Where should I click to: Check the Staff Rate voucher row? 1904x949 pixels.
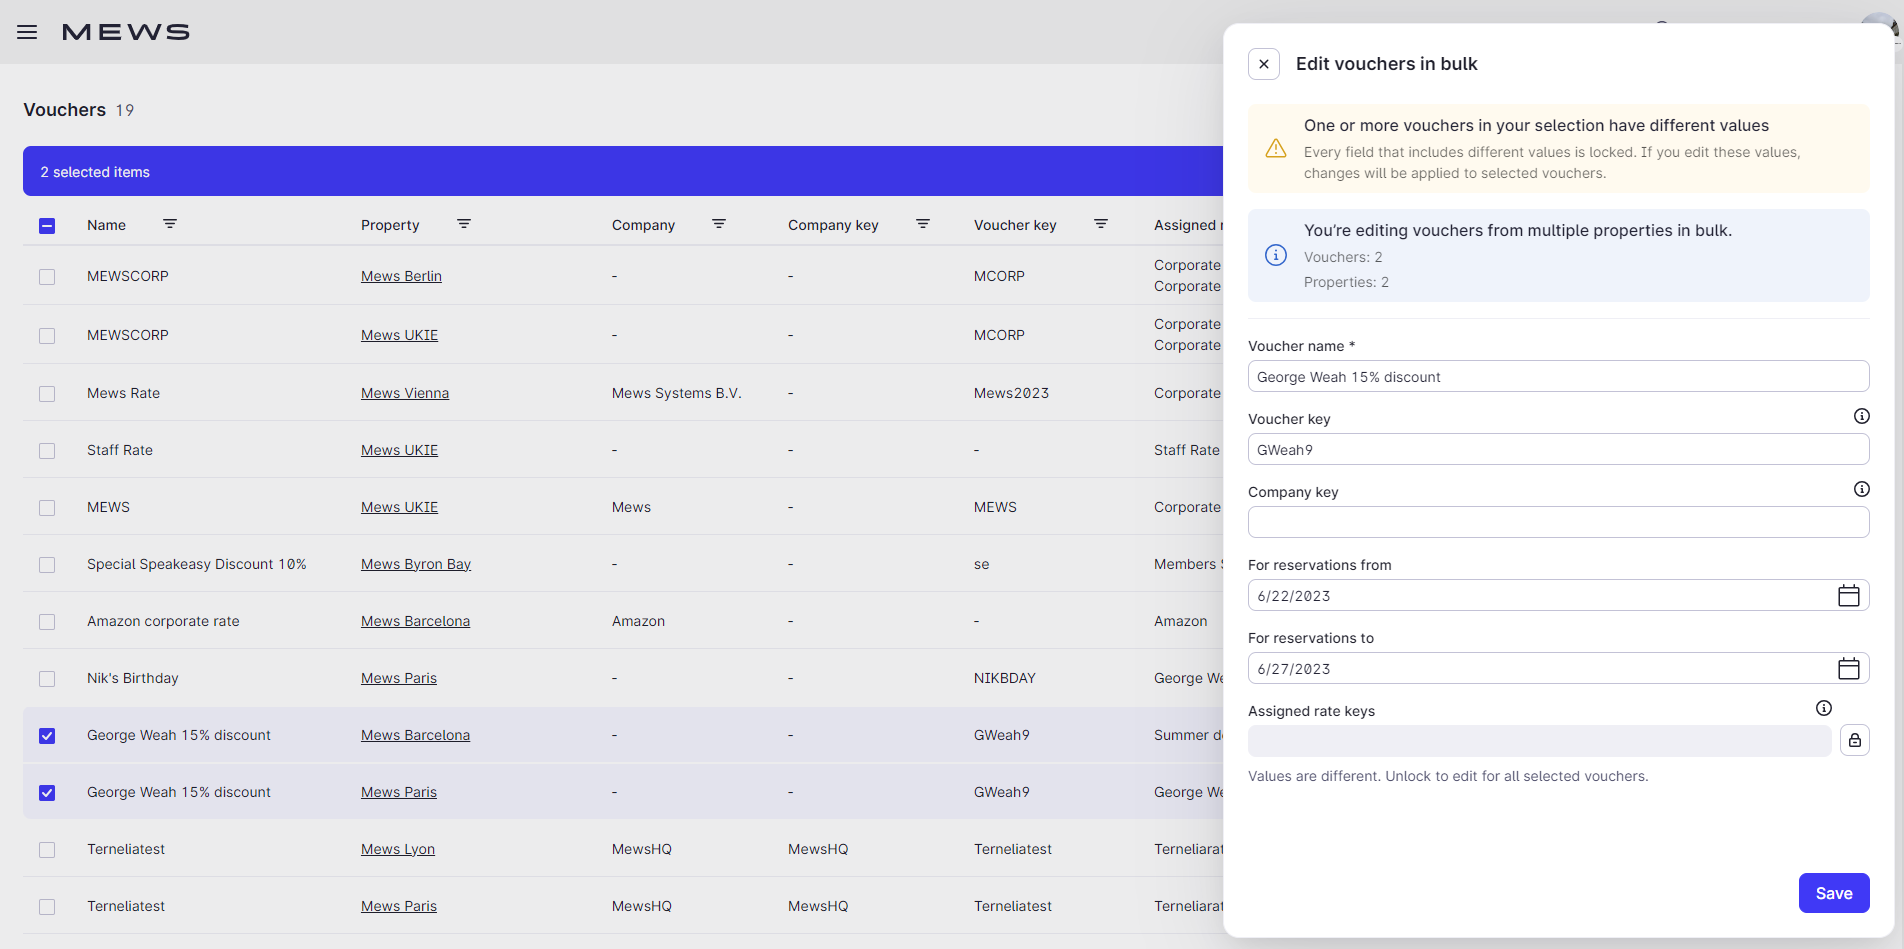click(47, 451)
